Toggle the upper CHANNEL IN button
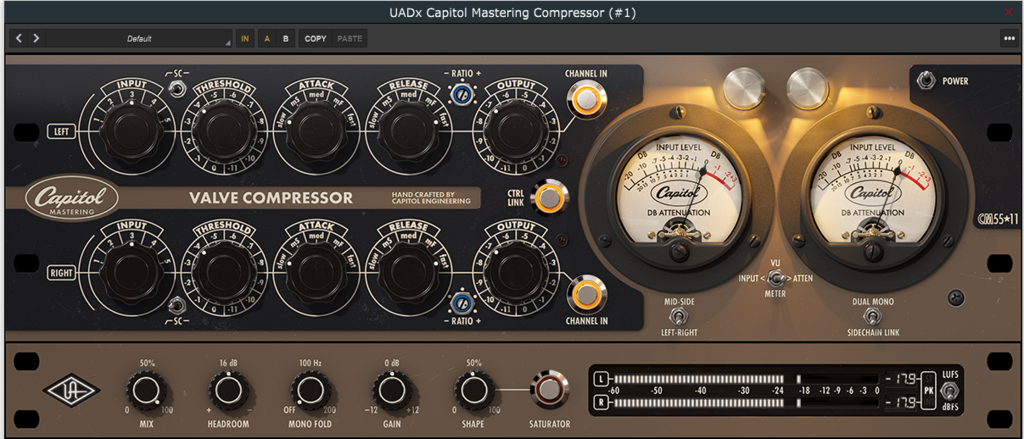This screenshot has height=439, width=1024. coord(586,101)
